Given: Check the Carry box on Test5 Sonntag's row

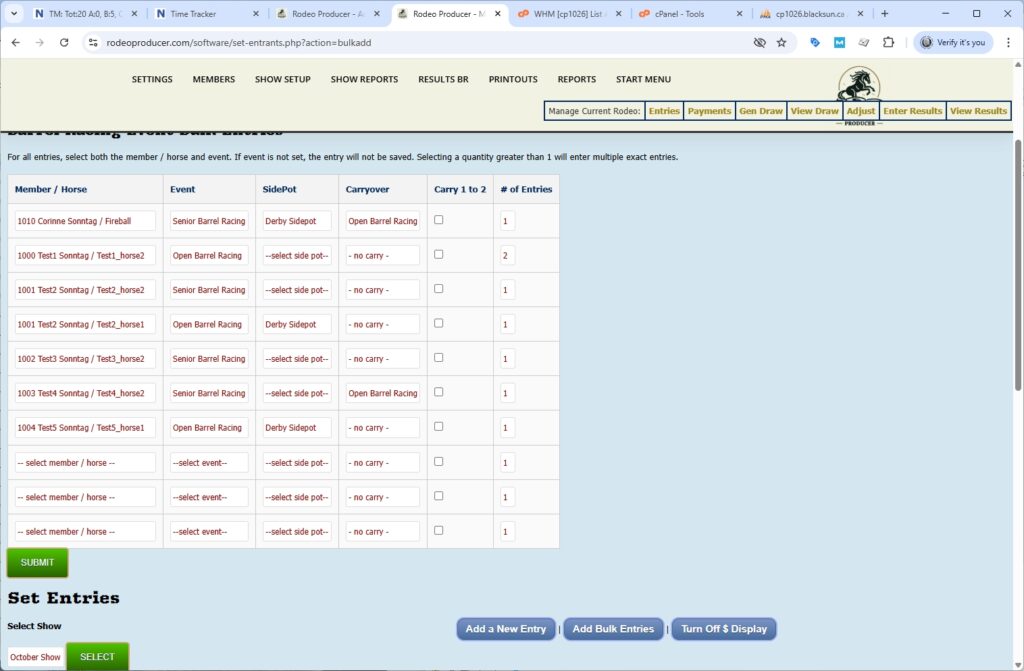Looking at the screenshot, I should point(438,426).
